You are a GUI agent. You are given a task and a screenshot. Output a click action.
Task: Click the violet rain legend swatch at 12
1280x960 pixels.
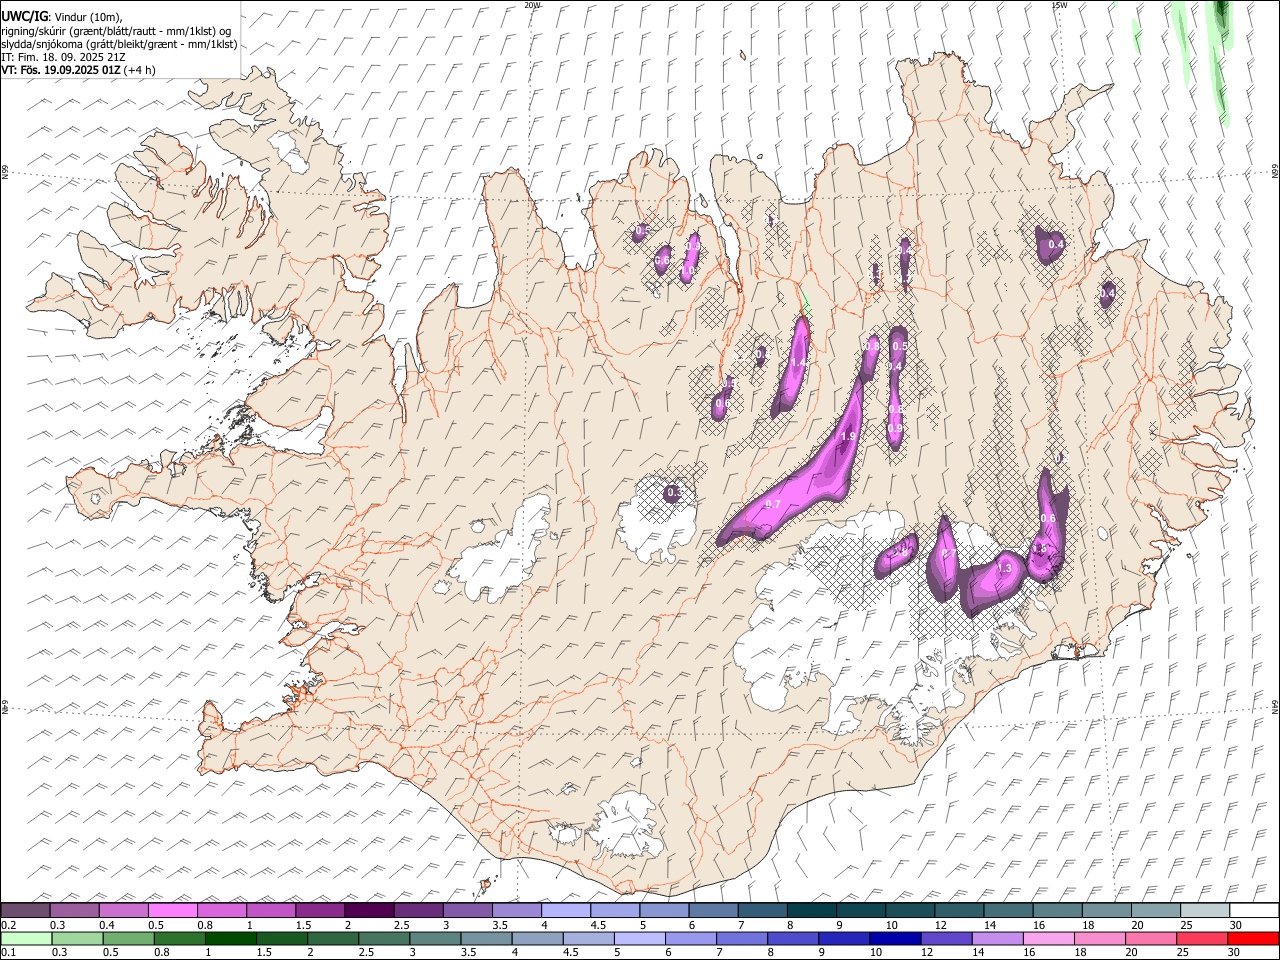pos(945,938)
